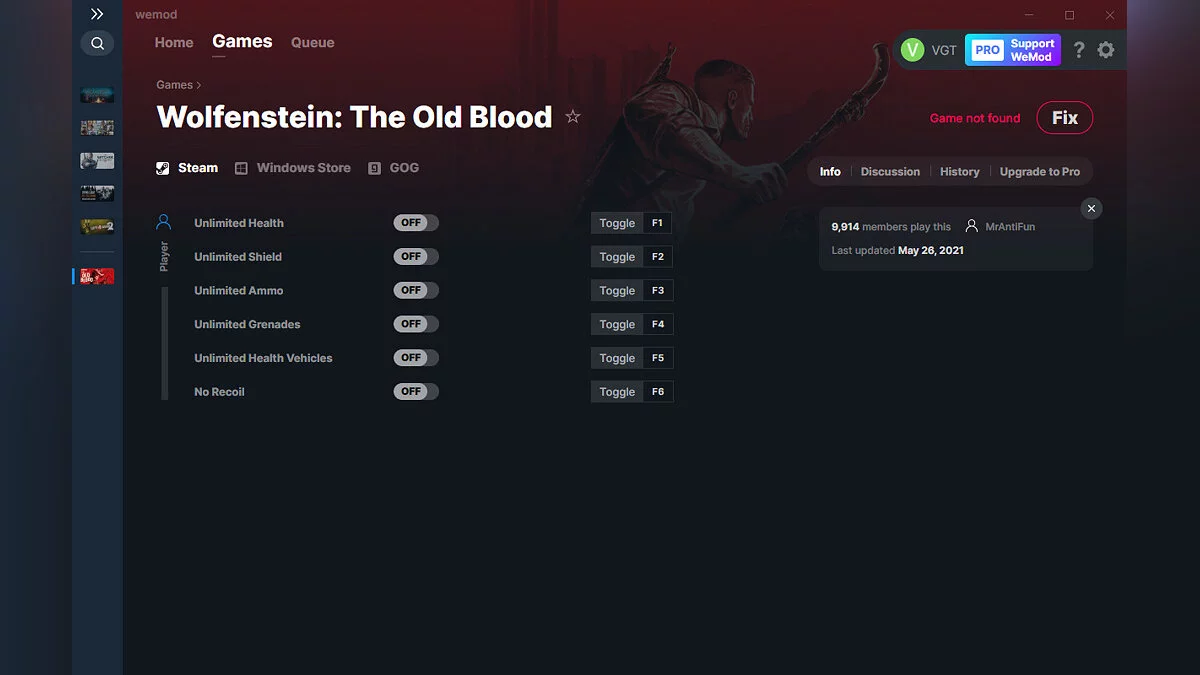The height and width of the screenshot is (675, 1200).
Task: Open search with the magnifier icon
Action: 97,43
